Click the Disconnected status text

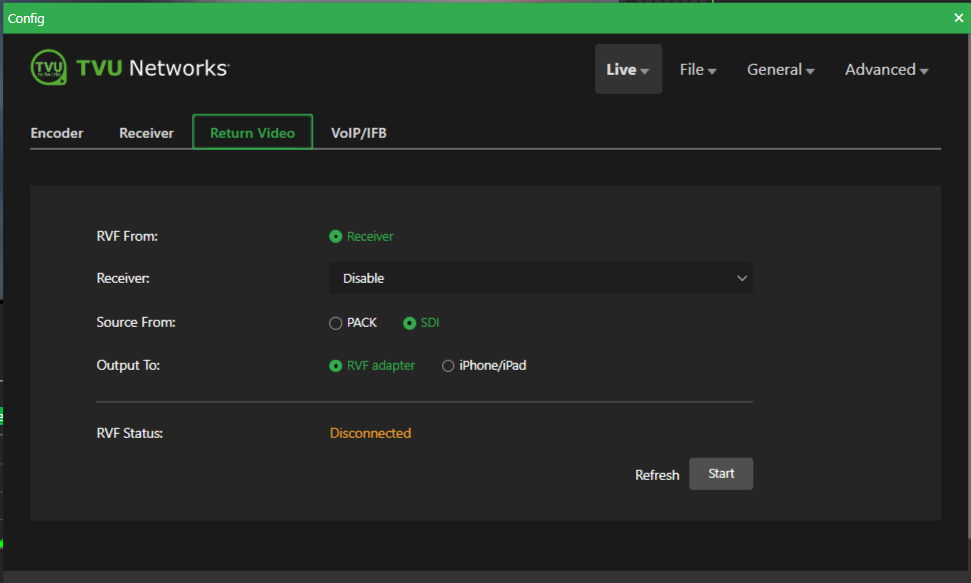pos(370,433)
